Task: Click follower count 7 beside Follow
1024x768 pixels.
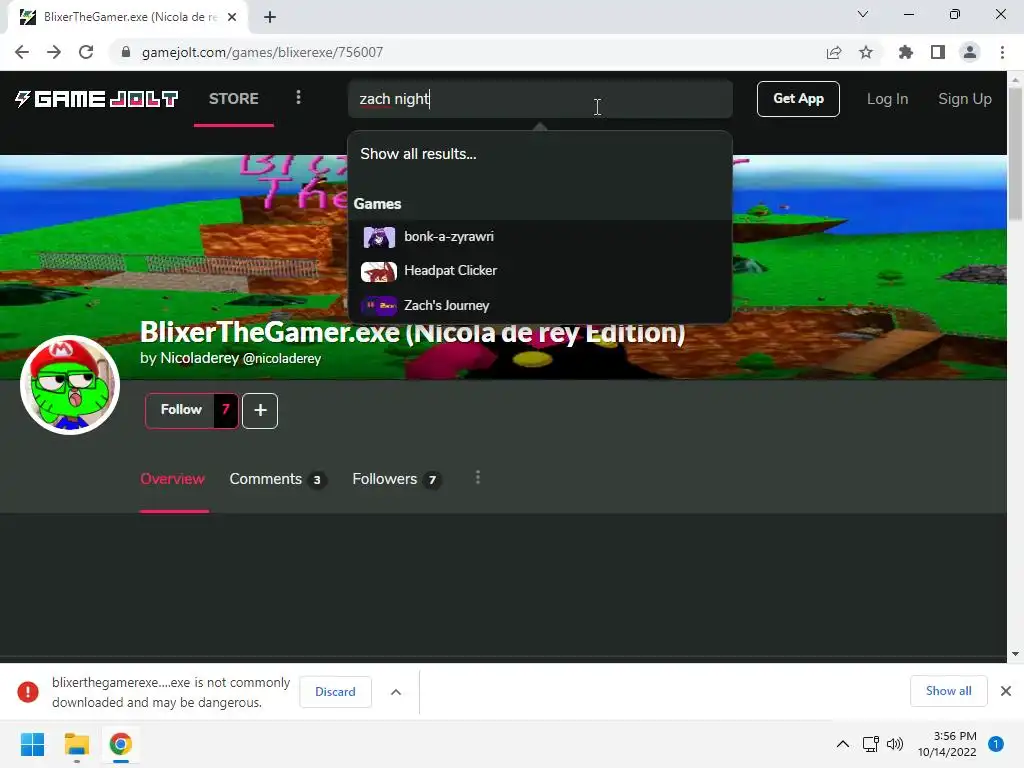Action: point(226,411)
